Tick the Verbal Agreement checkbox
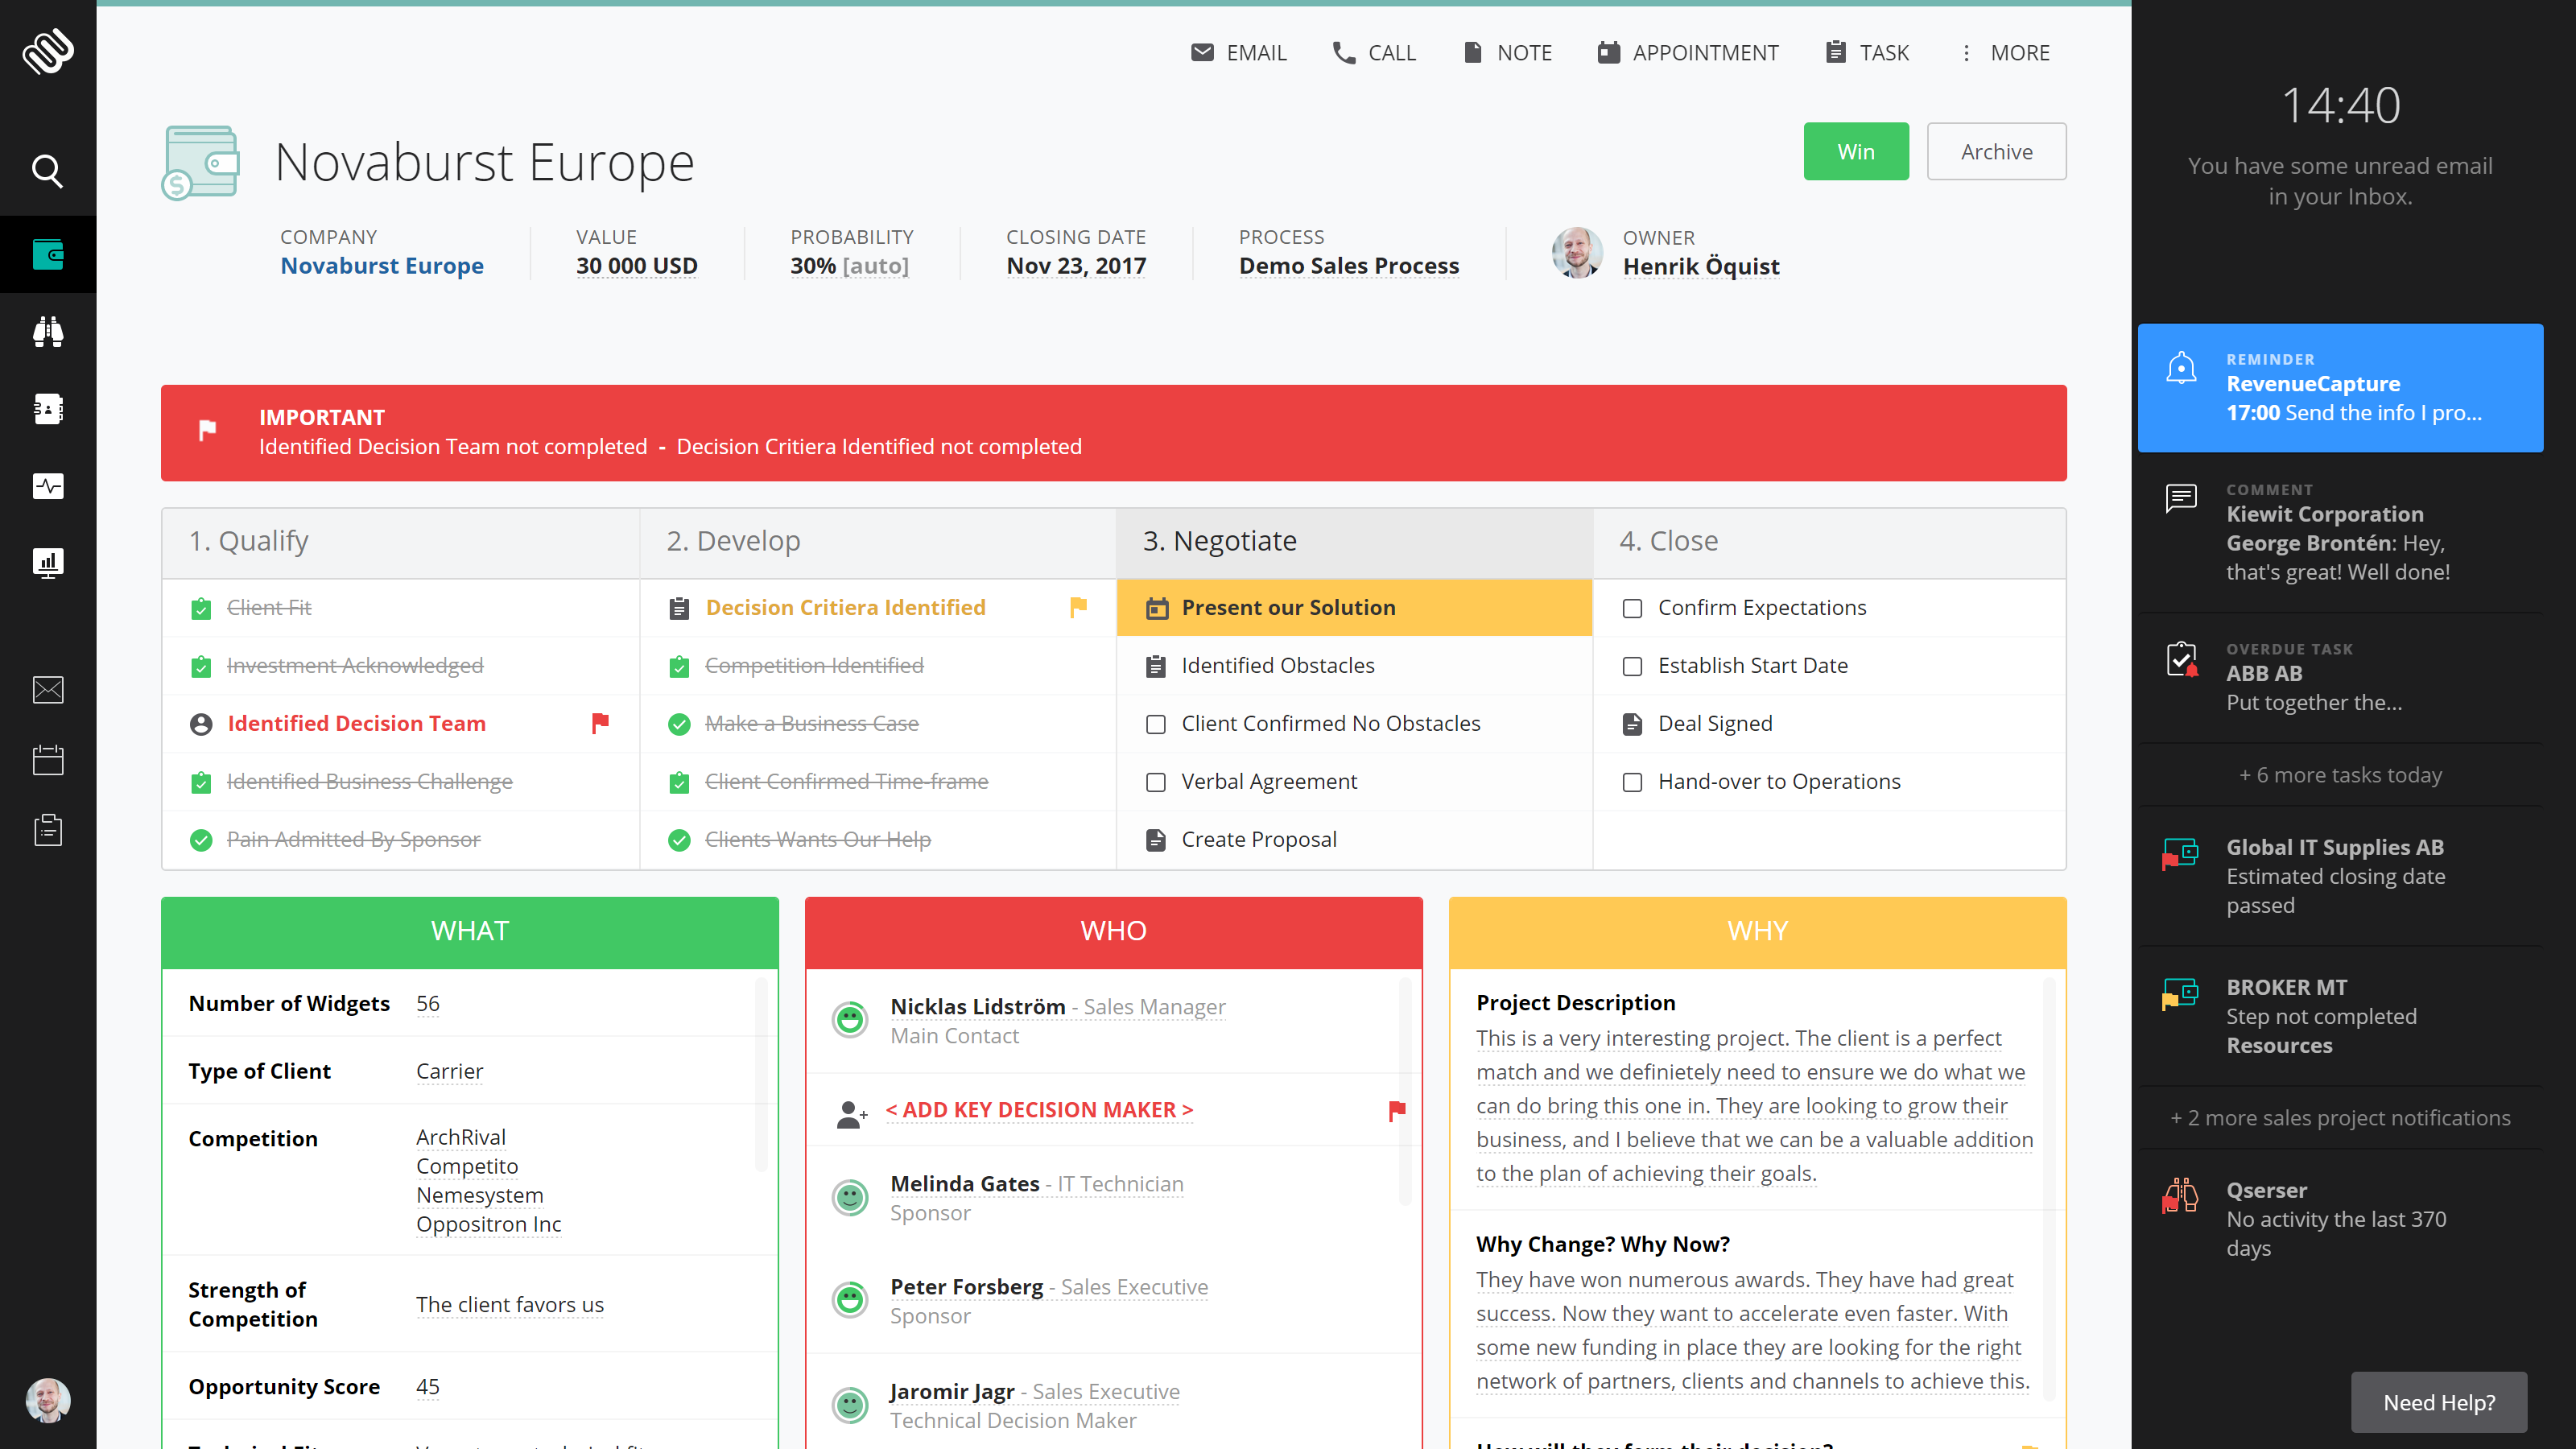This screenshot has width=2576, height=1449. point(1156,782)
